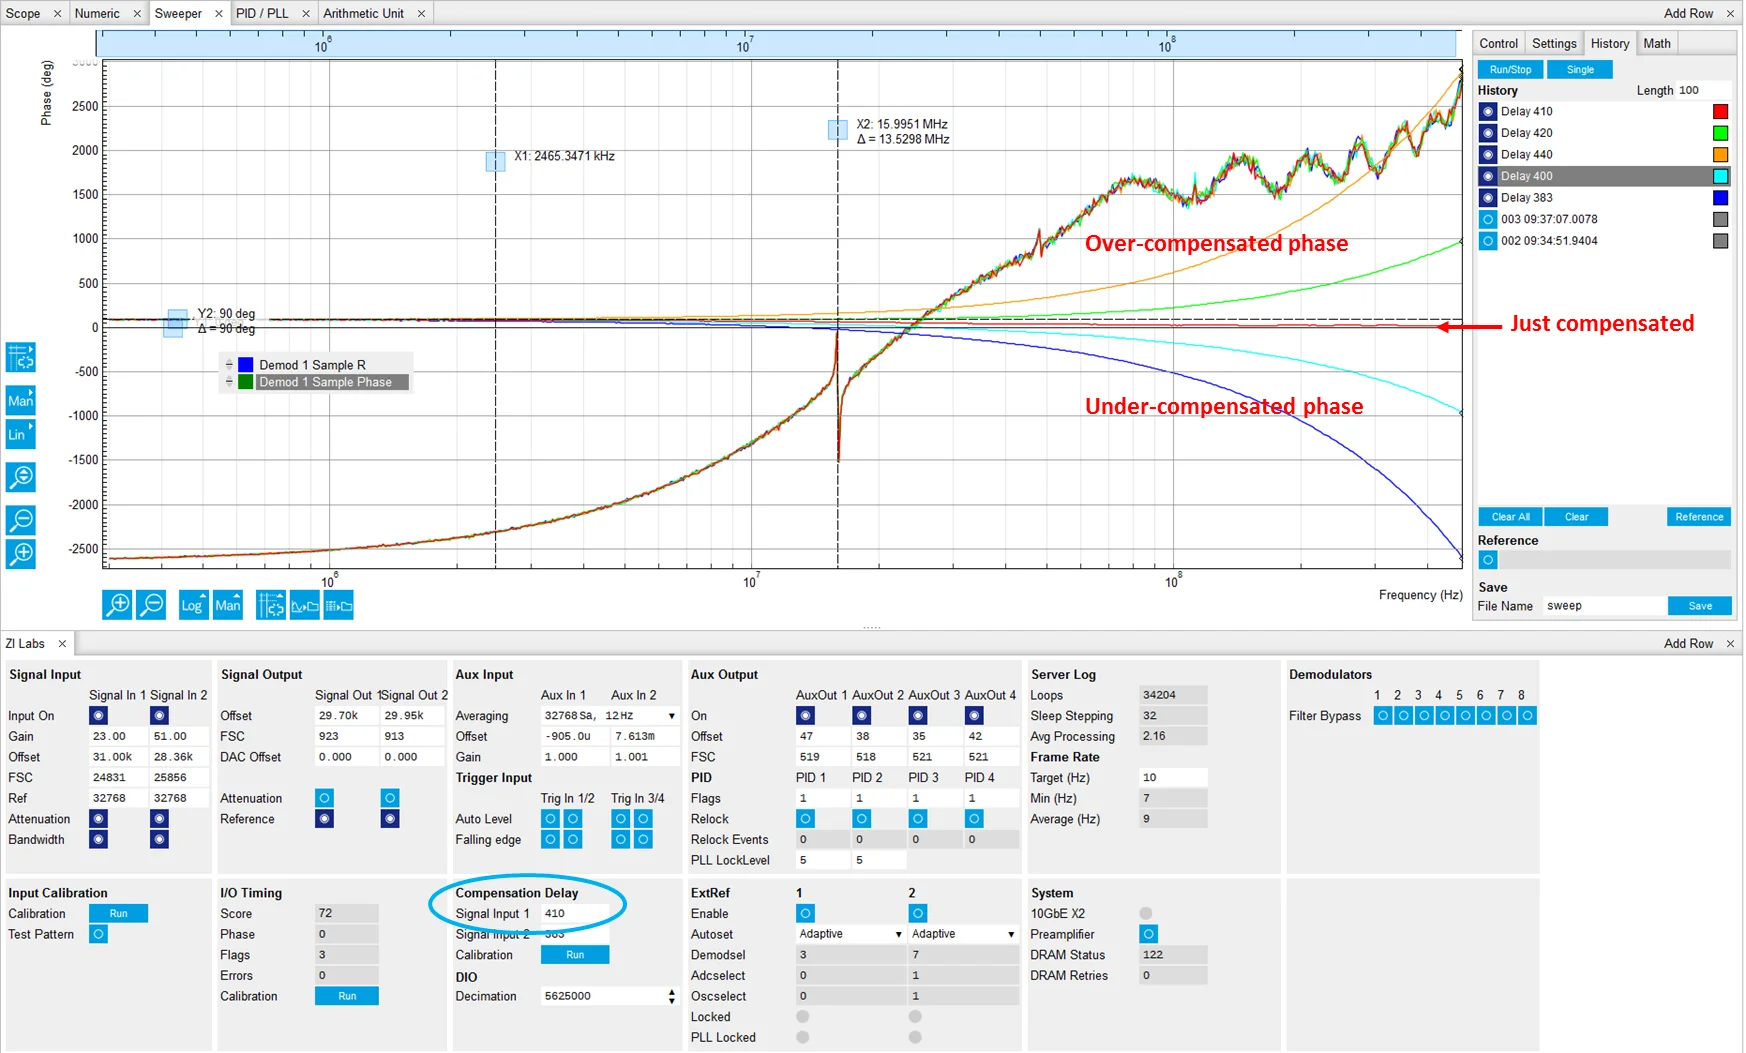Image resolution: width=1746 pixels, height=1053 pixels.
Task: Click the Clear All history button
Action: [1510, 517]
